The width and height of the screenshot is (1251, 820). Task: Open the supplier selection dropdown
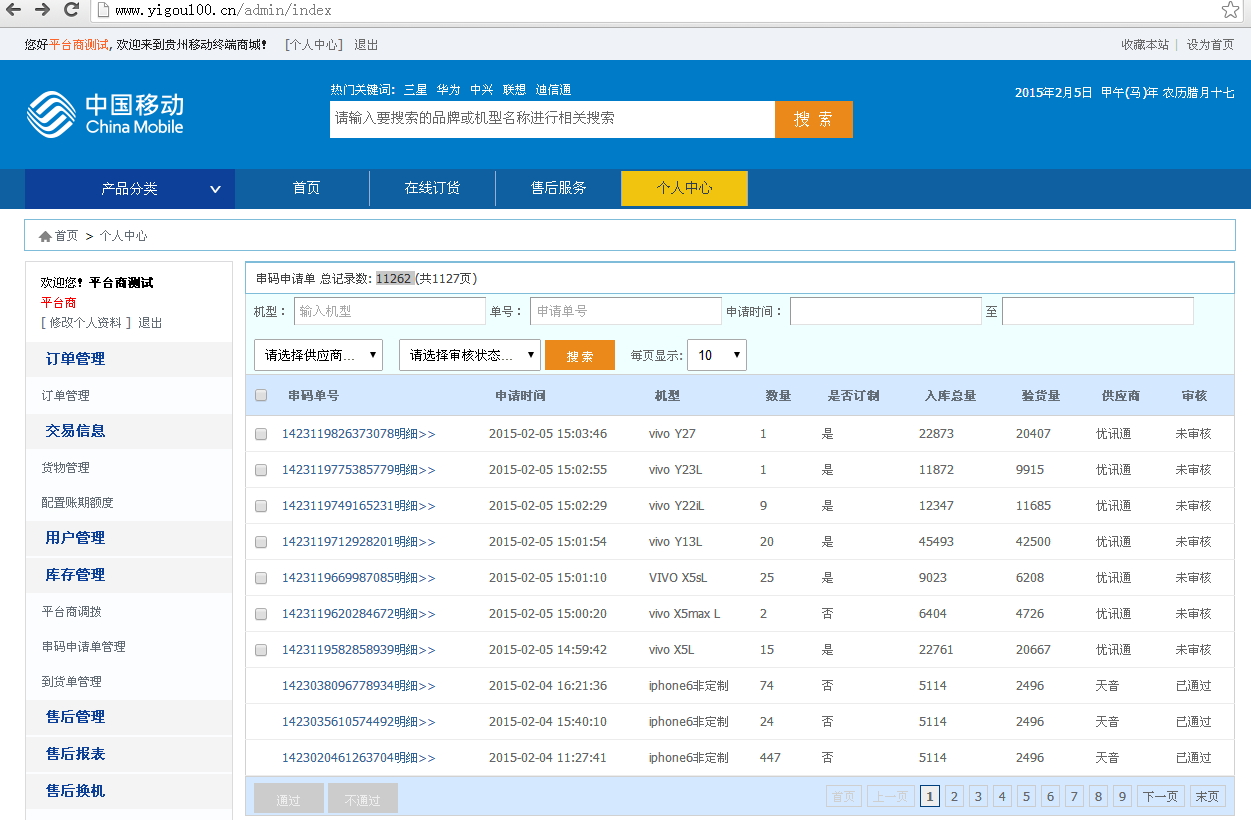(318, 355)
